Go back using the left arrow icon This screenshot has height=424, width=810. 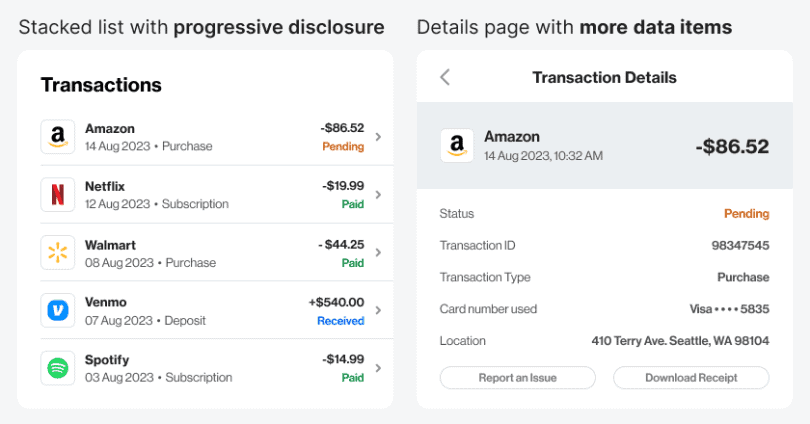(445, 77)
